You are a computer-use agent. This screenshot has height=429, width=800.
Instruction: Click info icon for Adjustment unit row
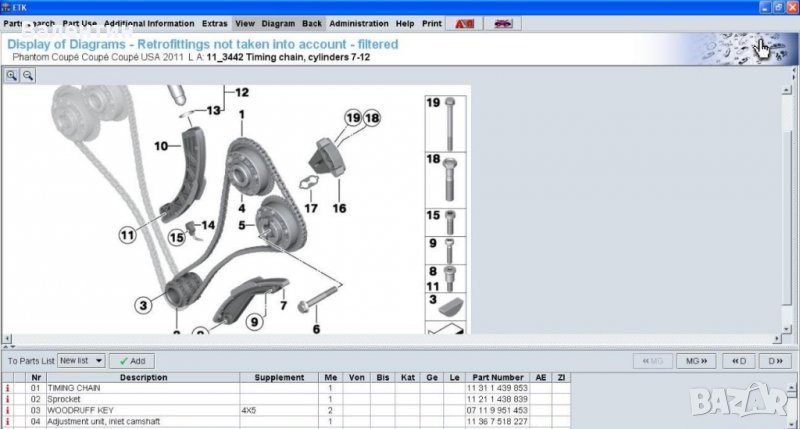click(8, 421)
